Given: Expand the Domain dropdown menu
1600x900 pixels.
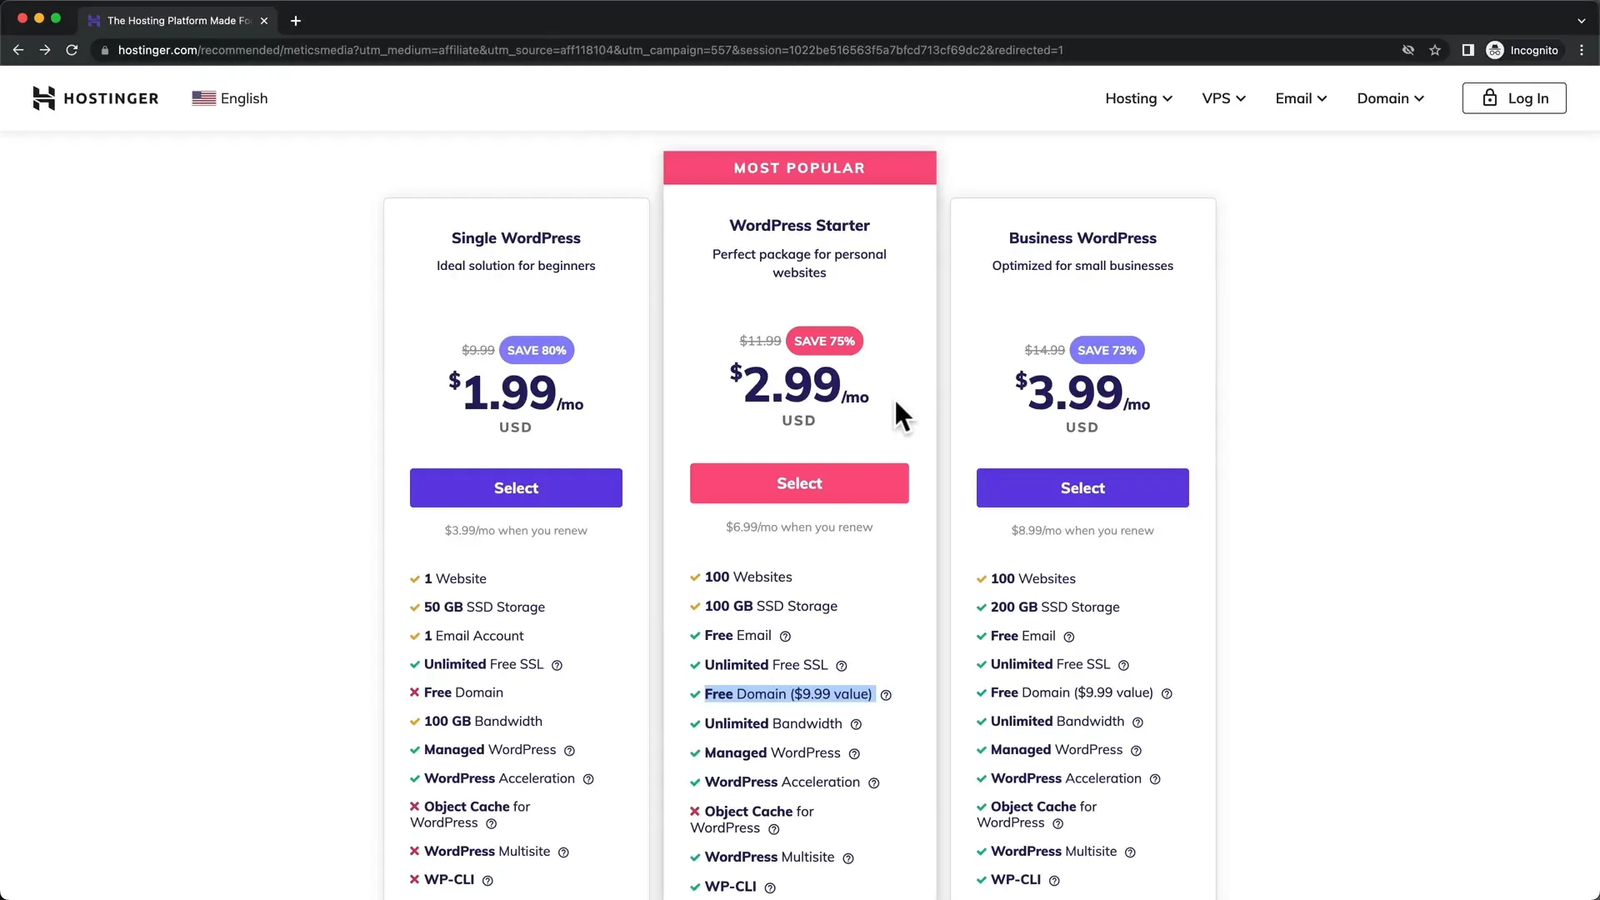Looking at the screenshot, I should coord(1390,98).
